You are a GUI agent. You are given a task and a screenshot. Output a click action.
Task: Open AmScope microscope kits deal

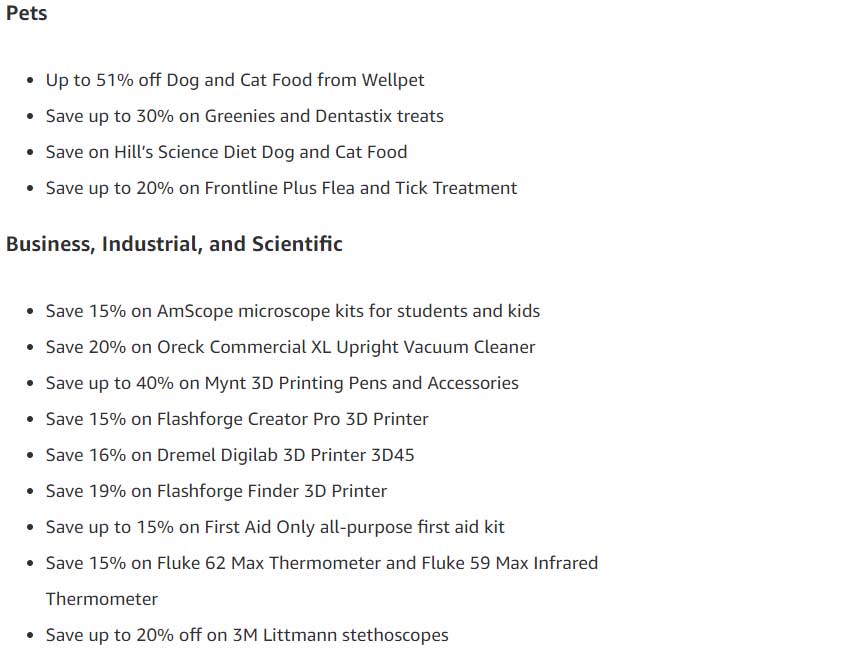[293, 311]
